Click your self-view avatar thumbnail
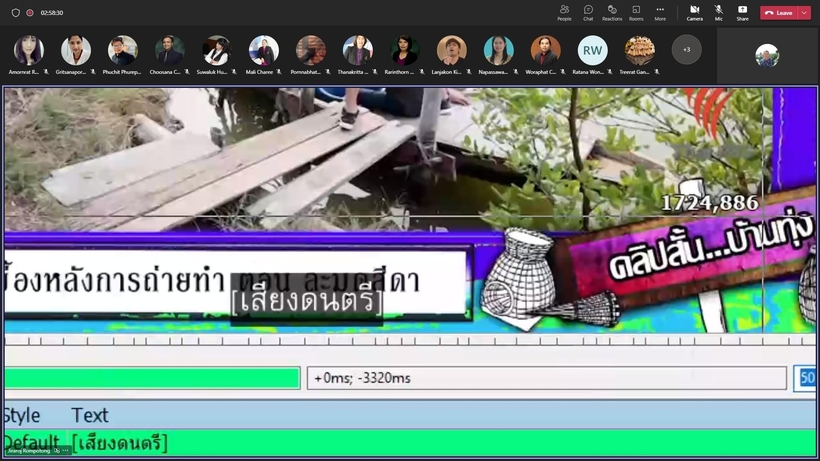 coord(767,55)
